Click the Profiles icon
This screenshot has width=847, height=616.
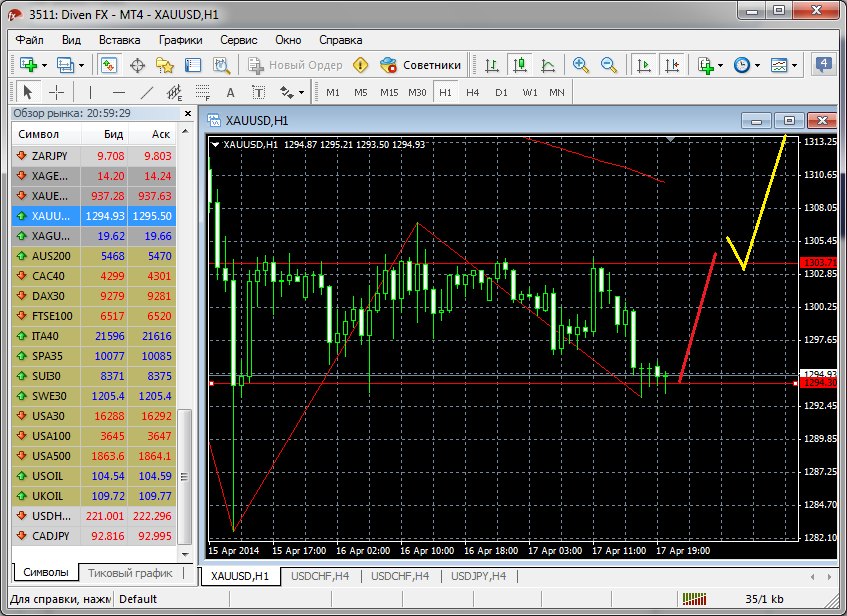(65, 65)
